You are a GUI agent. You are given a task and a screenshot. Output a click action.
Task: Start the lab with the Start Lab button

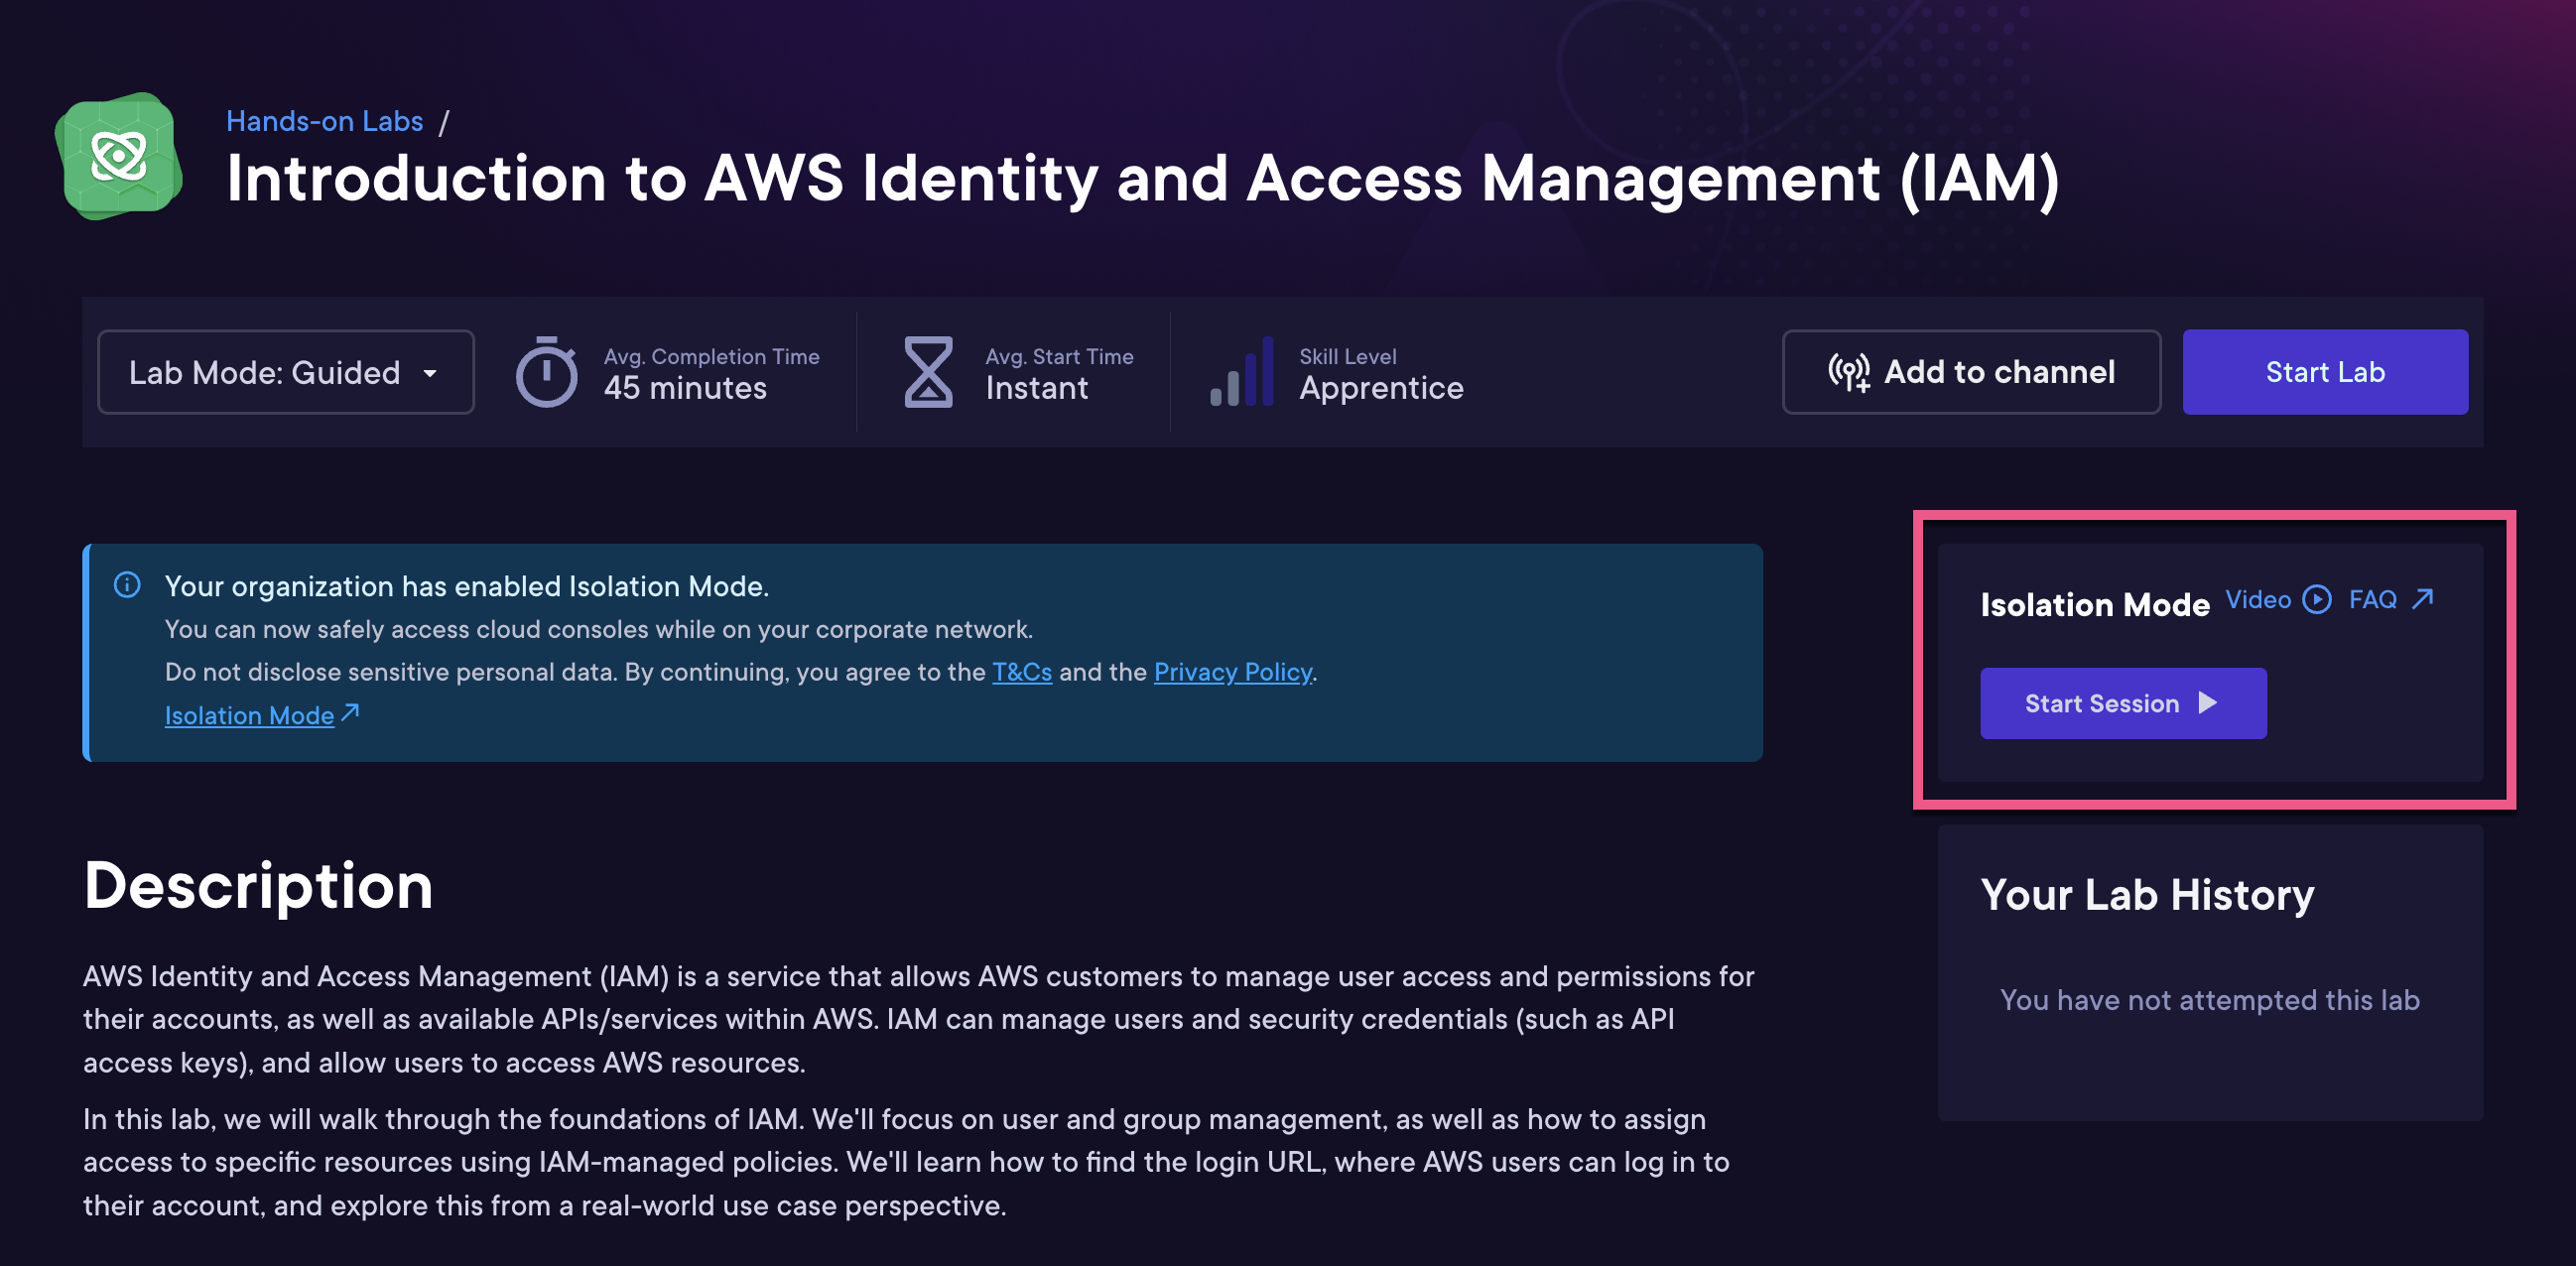pos(2325,372)
